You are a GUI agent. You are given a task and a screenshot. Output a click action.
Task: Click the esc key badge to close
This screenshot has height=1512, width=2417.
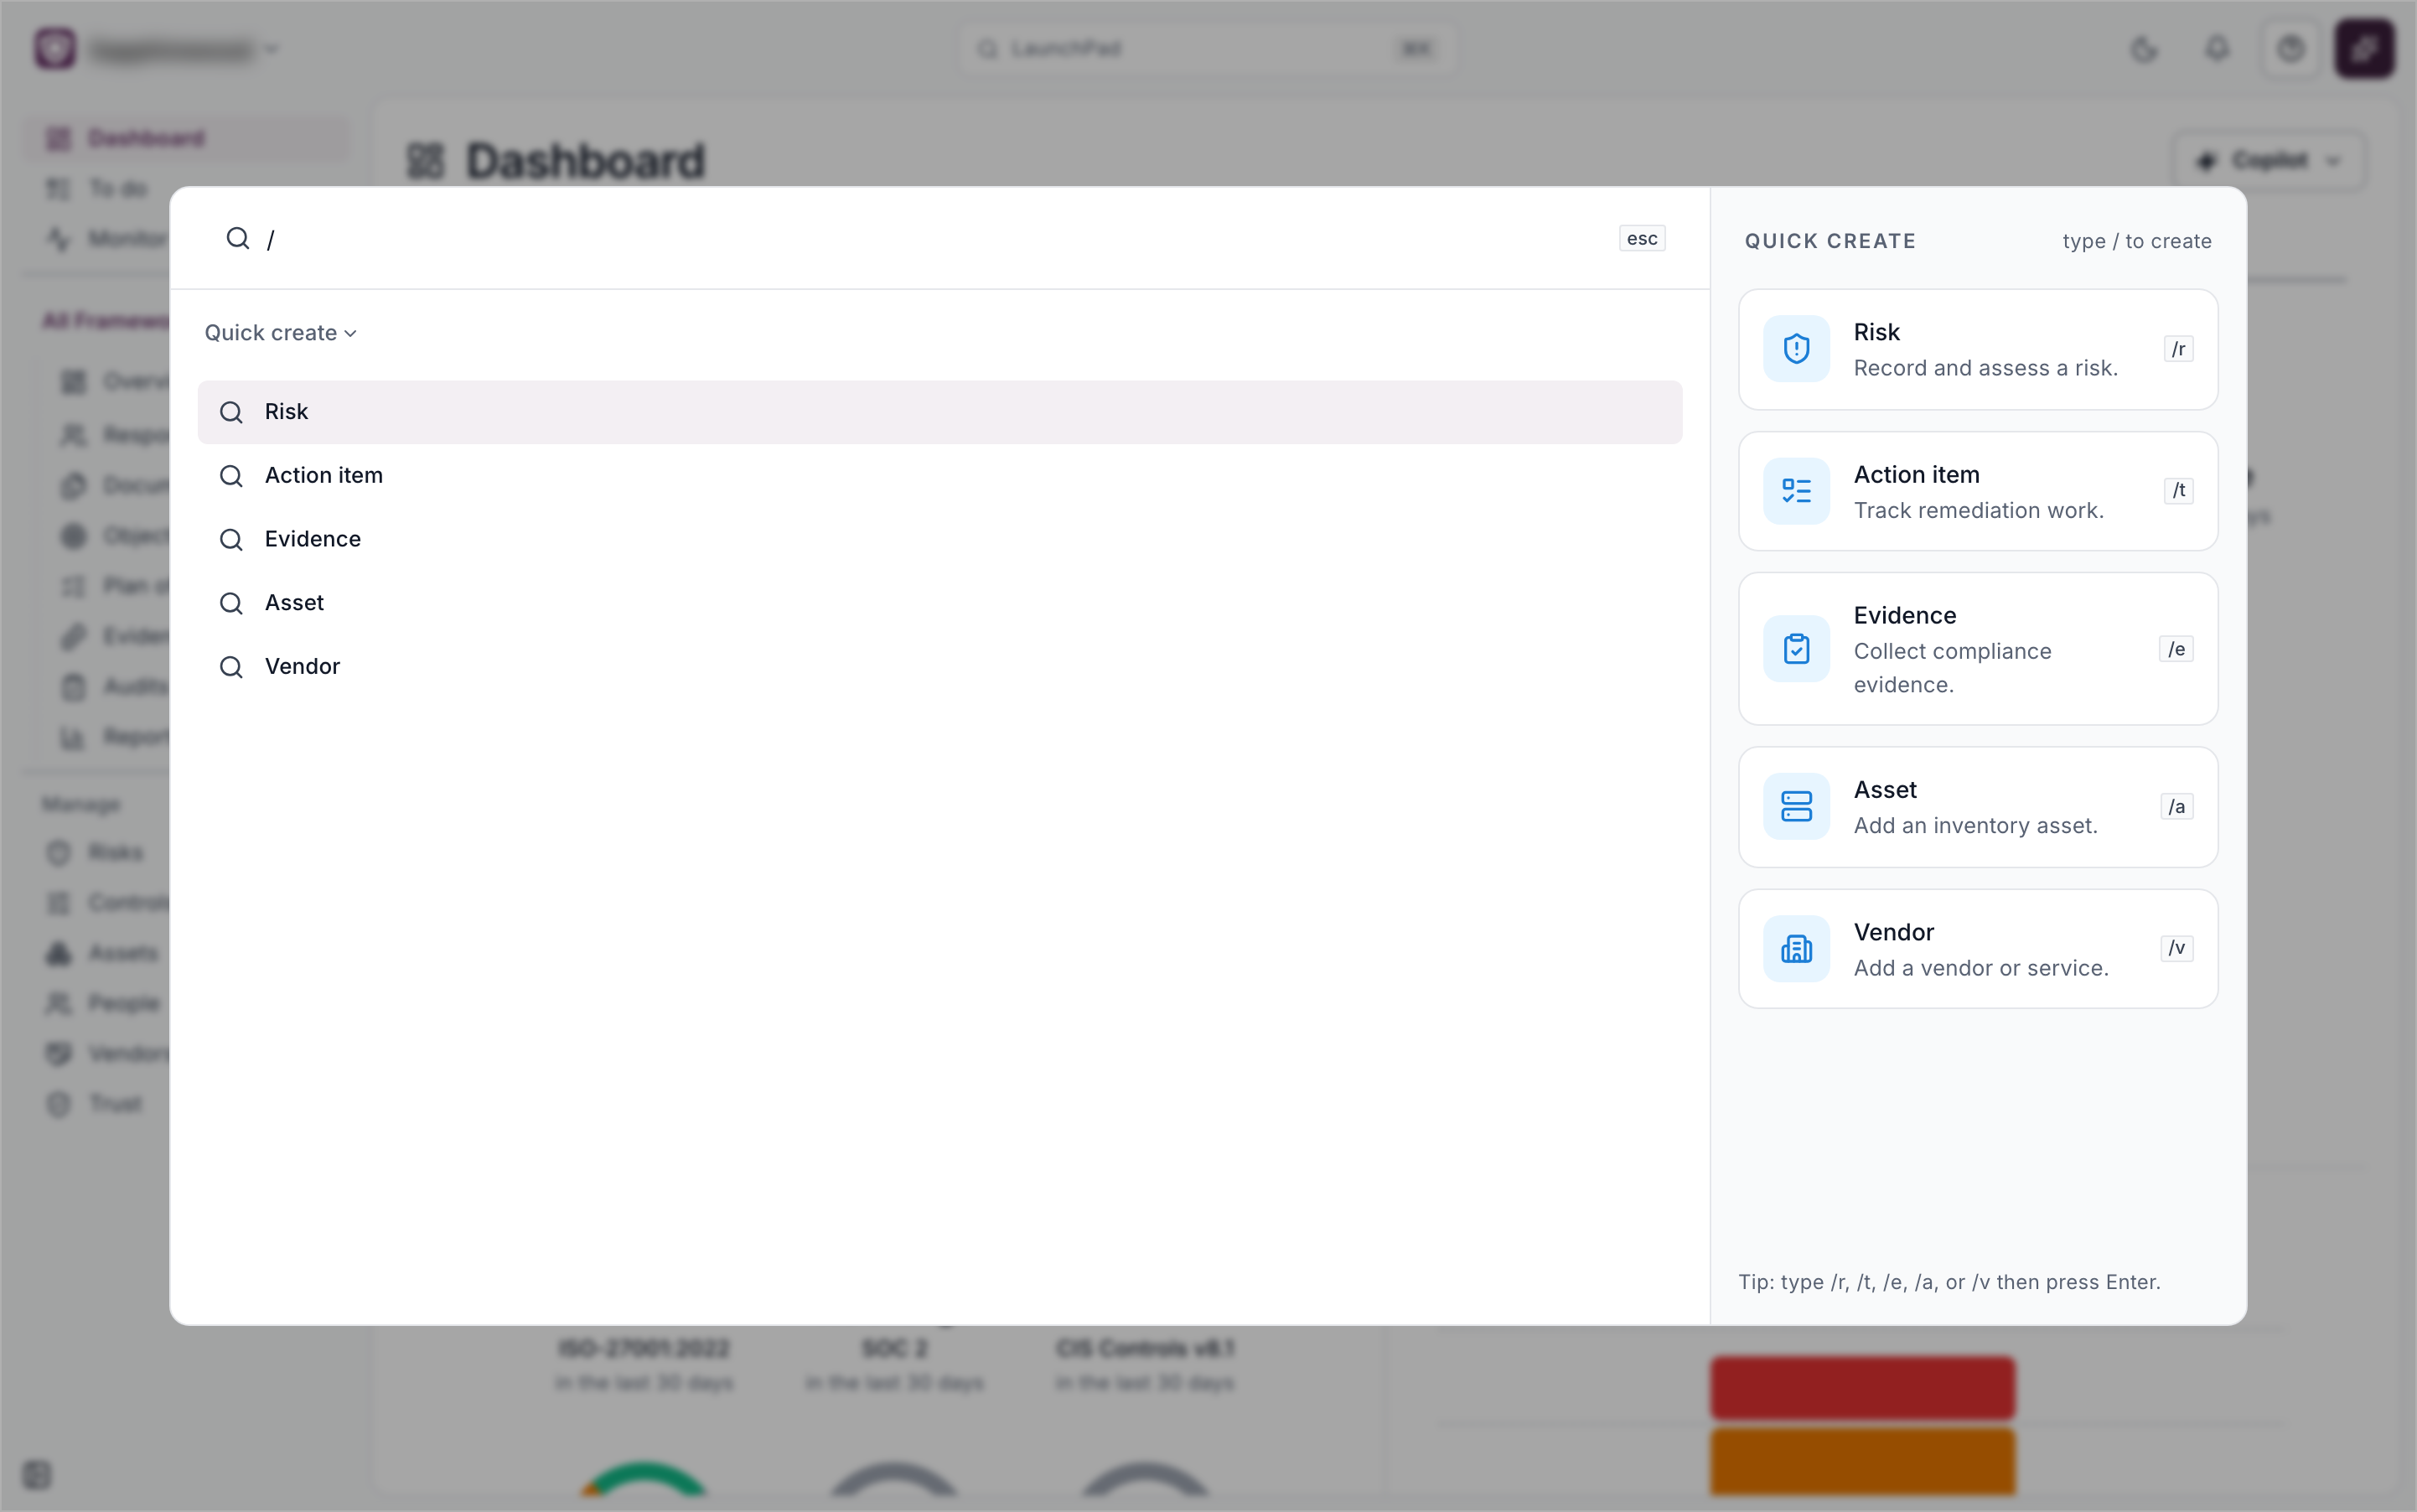[1642, 238]
